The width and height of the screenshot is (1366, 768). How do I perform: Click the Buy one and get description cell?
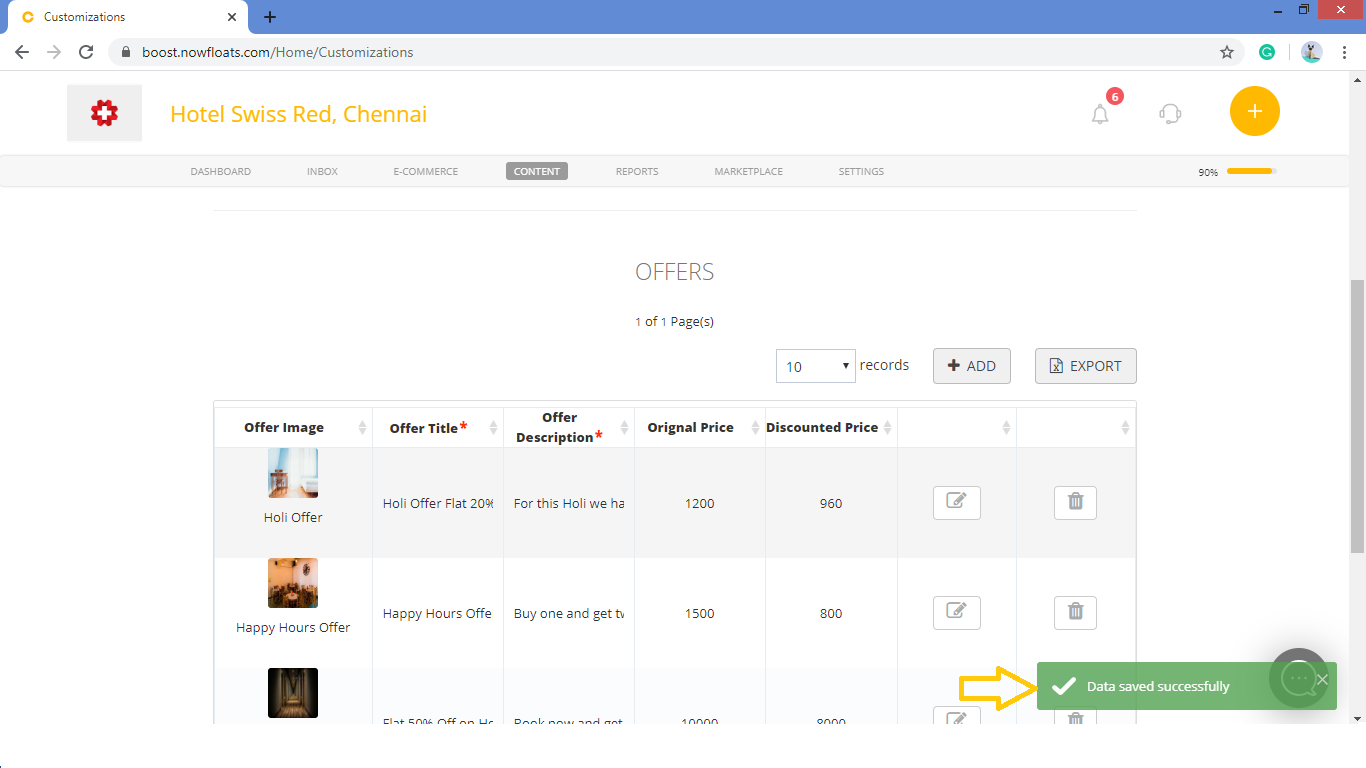pyautogui.click(x=569, y=613)
